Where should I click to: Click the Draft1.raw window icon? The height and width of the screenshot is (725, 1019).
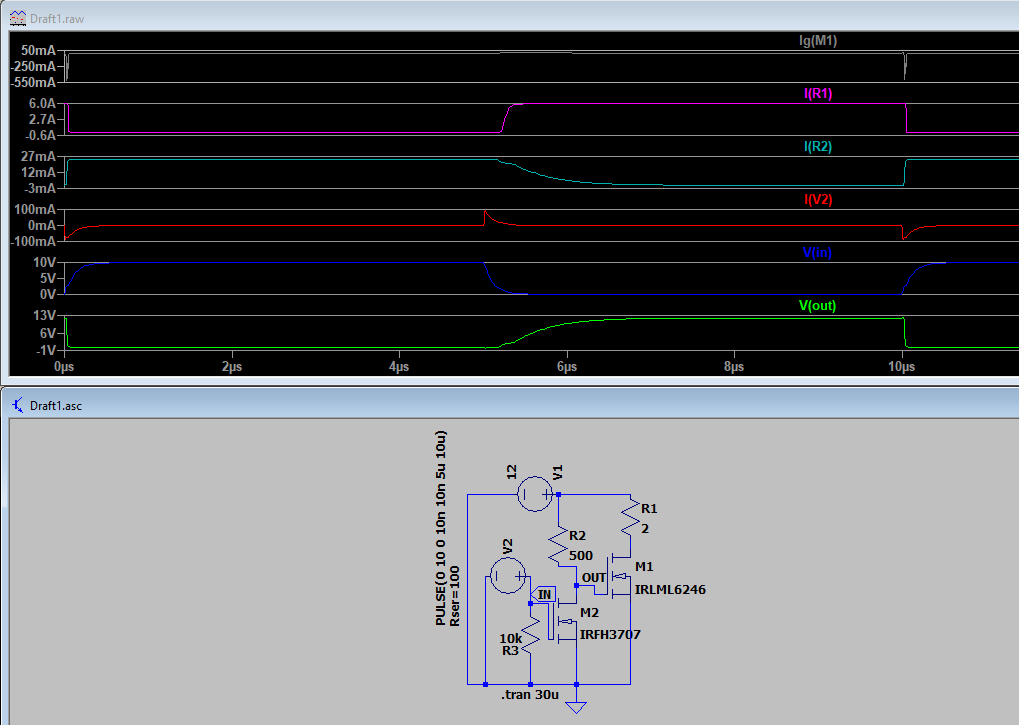(x=18, y=18)
